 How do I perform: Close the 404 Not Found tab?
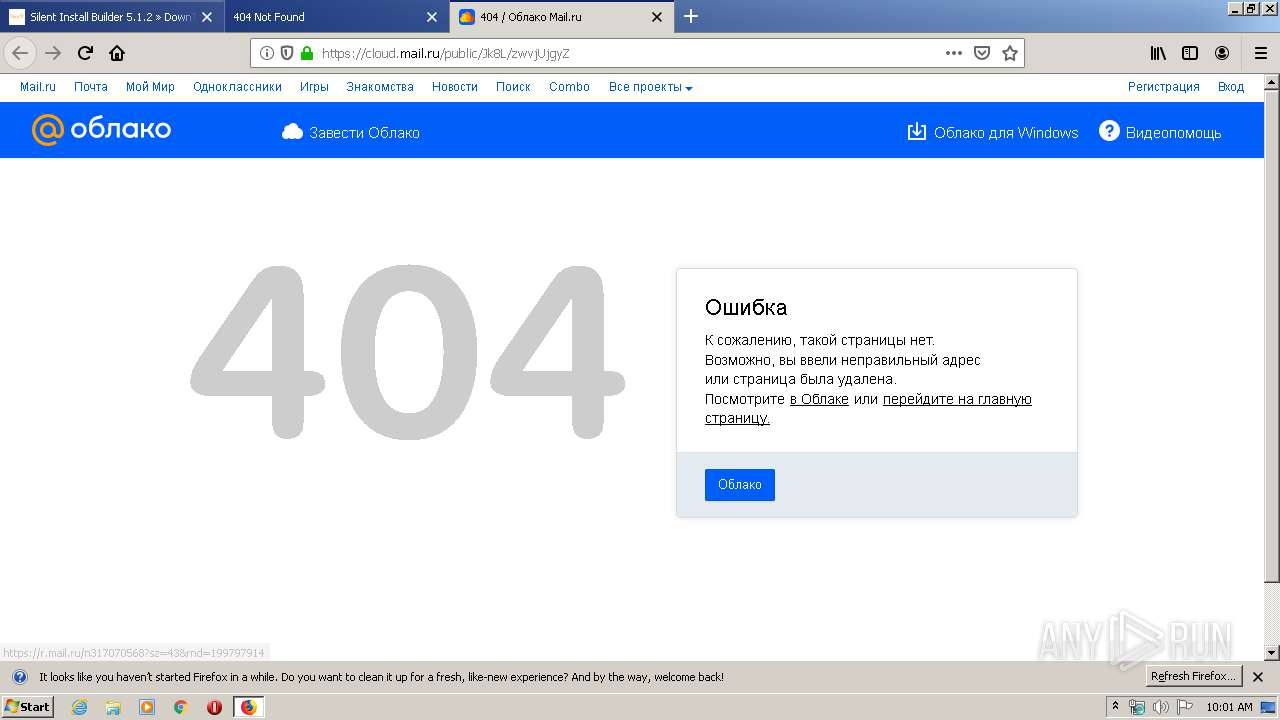(x=432, y=17)
